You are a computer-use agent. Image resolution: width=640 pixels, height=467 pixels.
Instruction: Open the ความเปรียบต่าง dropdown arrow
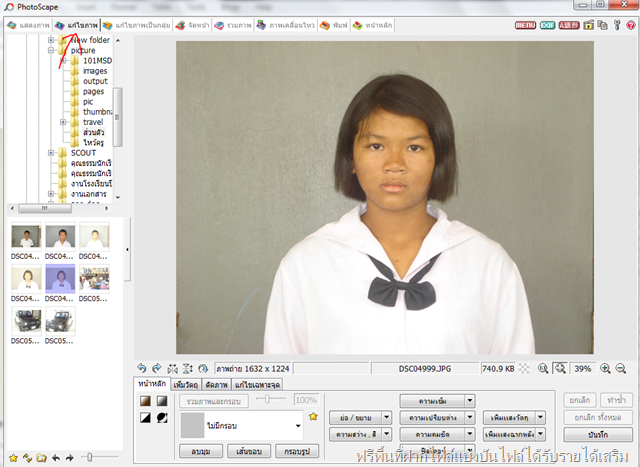click(x=470, y=418)
